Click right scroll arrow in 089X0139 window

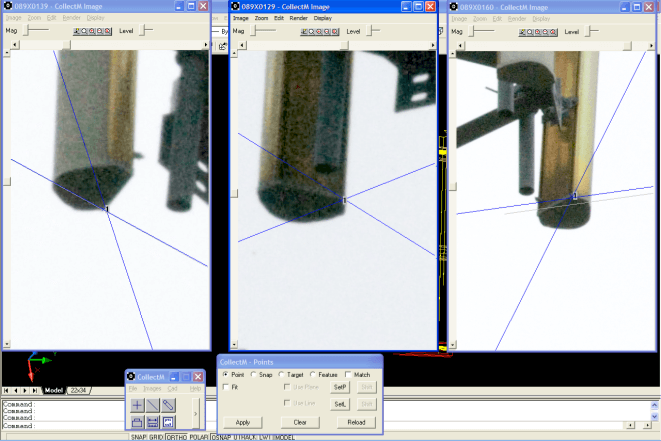click(206, 45)
